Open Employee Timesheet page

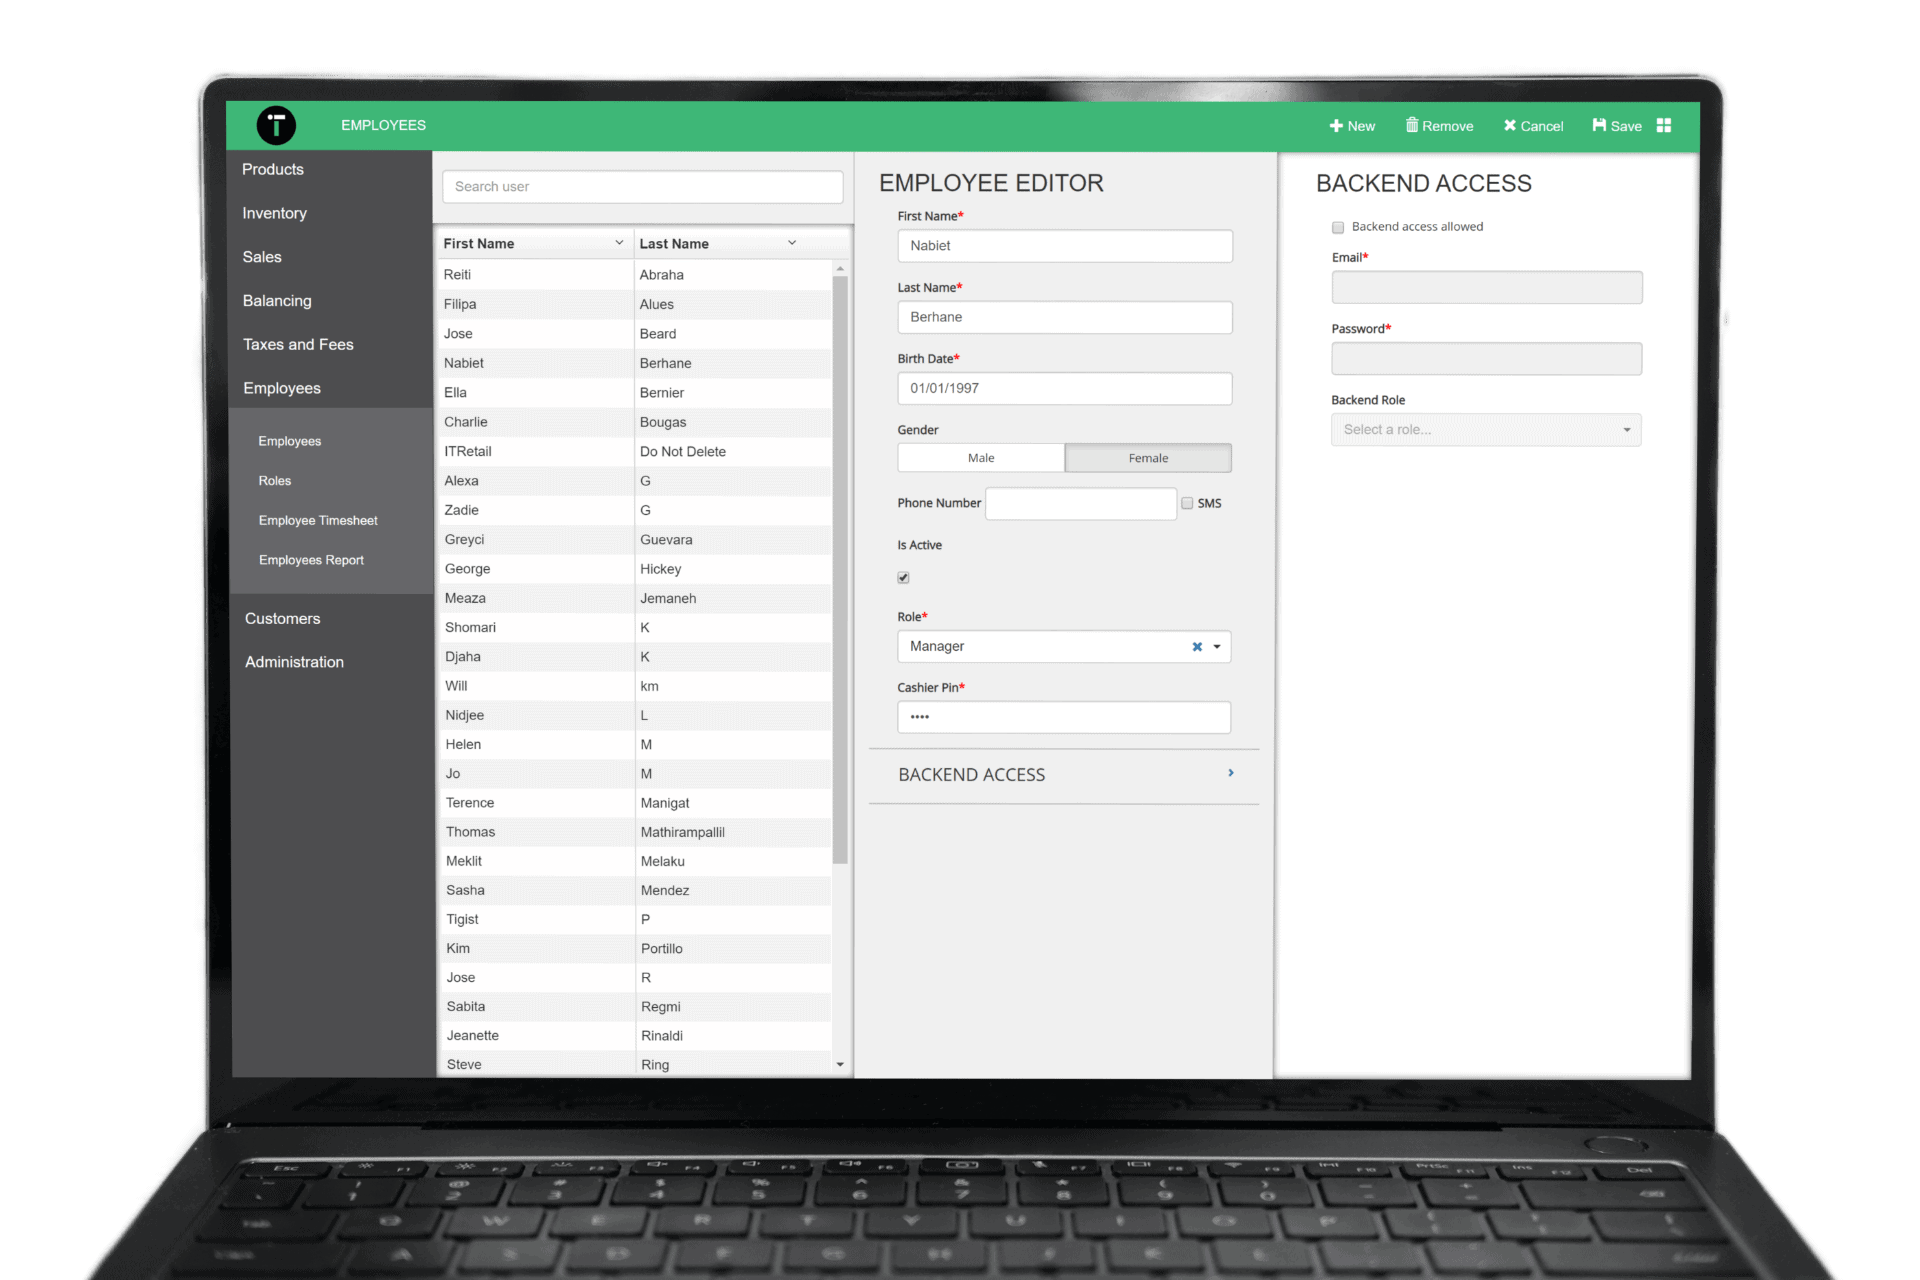coord(318,520)
